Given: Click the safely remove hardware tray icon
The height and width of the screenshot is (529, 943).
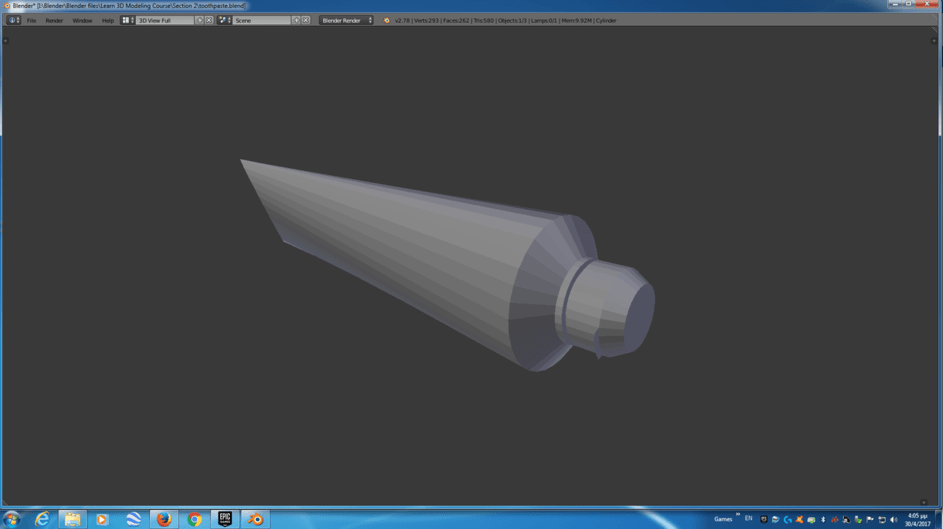Looking at the screenshot, I should point(858,519).
